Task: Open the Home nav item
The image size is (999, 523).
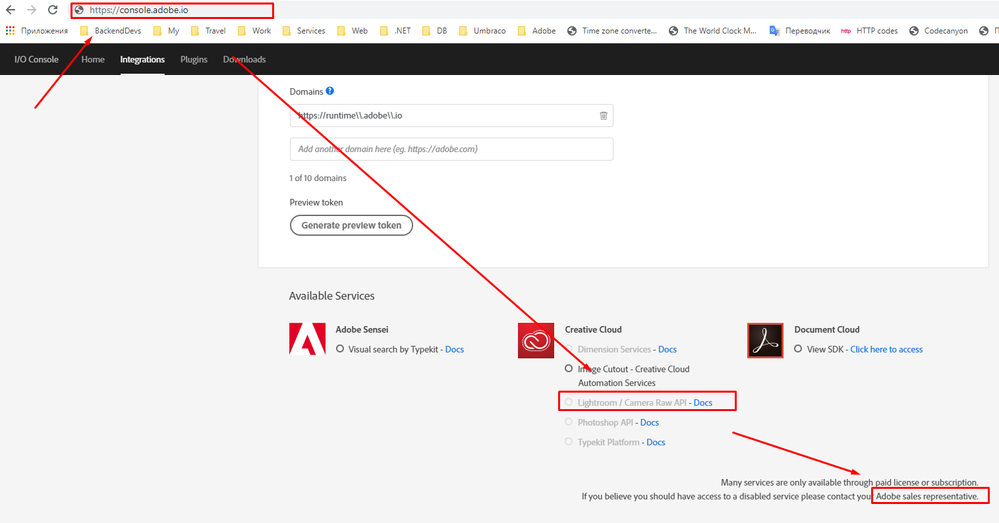Action: point(93,59)
